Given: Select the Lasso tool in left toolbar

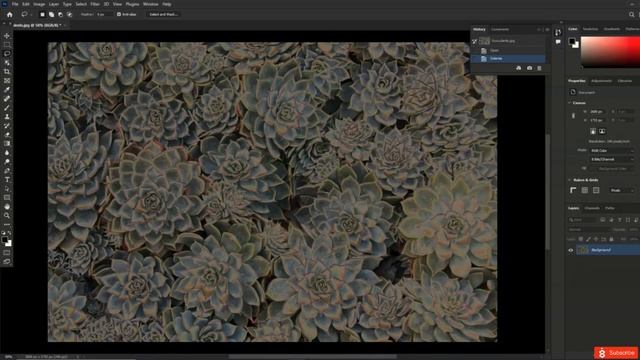Looking at the screenshot, I should 7,54.
